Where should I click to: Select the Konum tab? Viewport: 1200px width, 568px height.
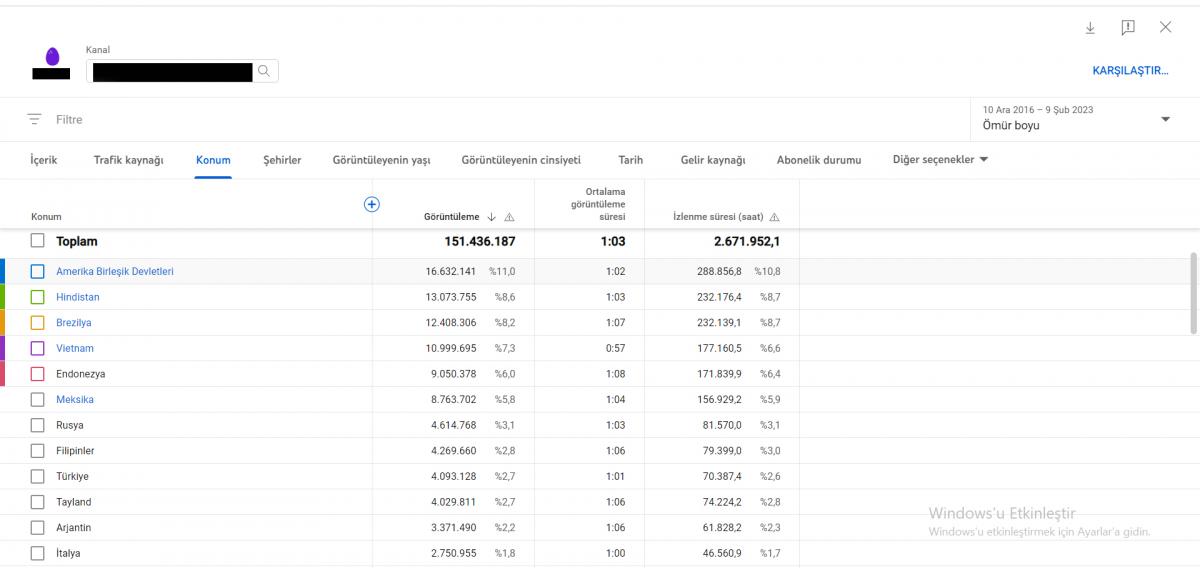(x=213, y=160)
